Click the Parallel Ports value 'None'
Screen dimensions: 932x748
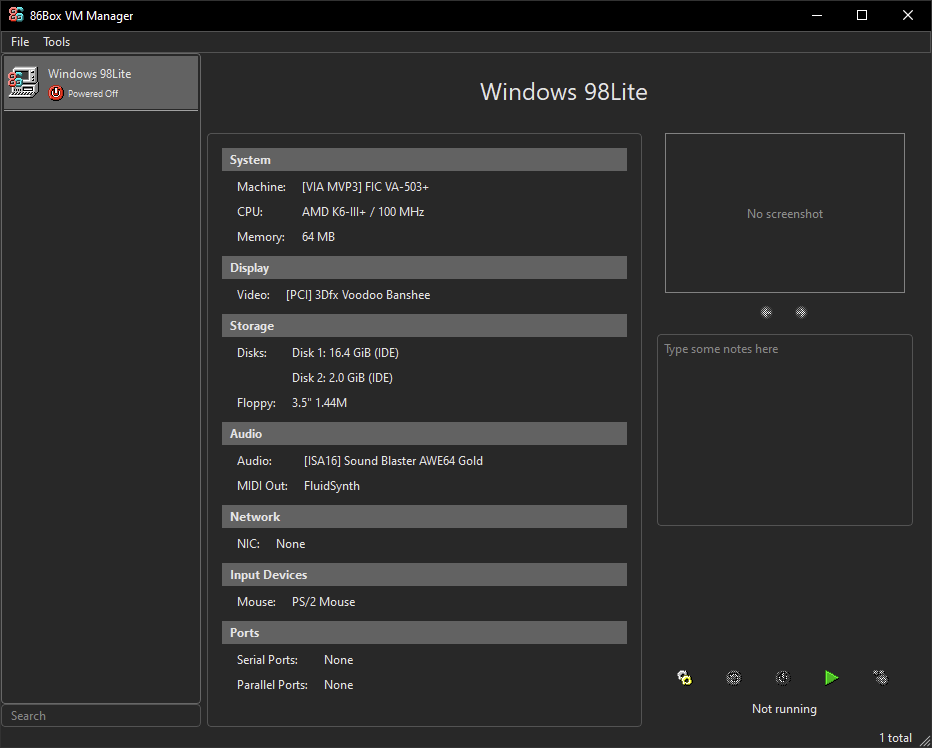pos(339,684)
